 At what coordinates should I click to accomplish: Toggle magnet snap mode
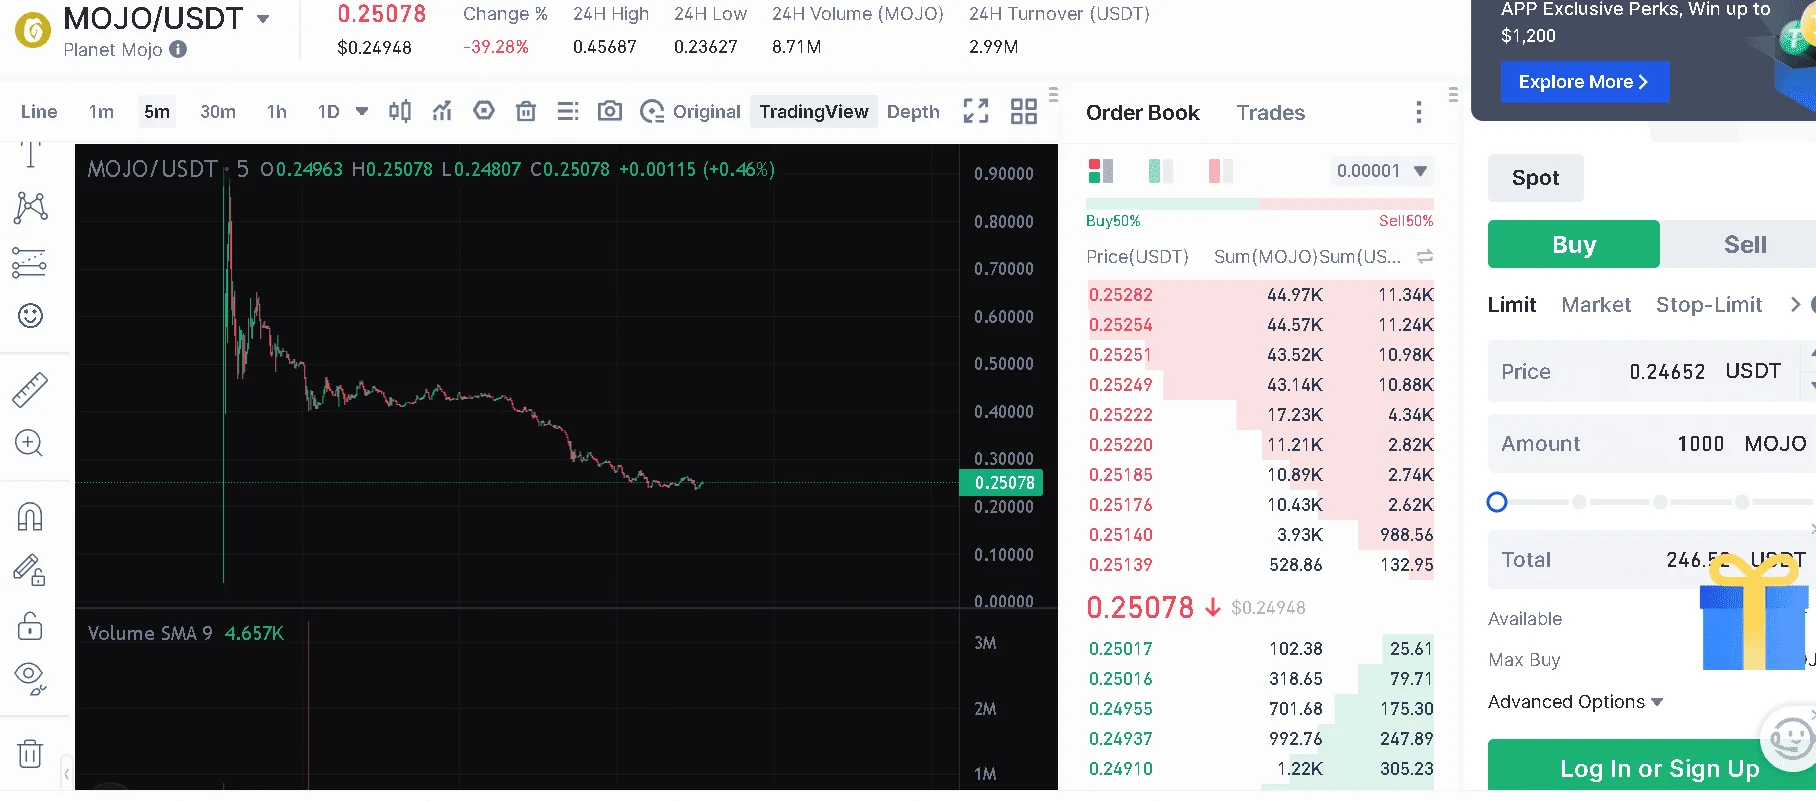[30, 517]
